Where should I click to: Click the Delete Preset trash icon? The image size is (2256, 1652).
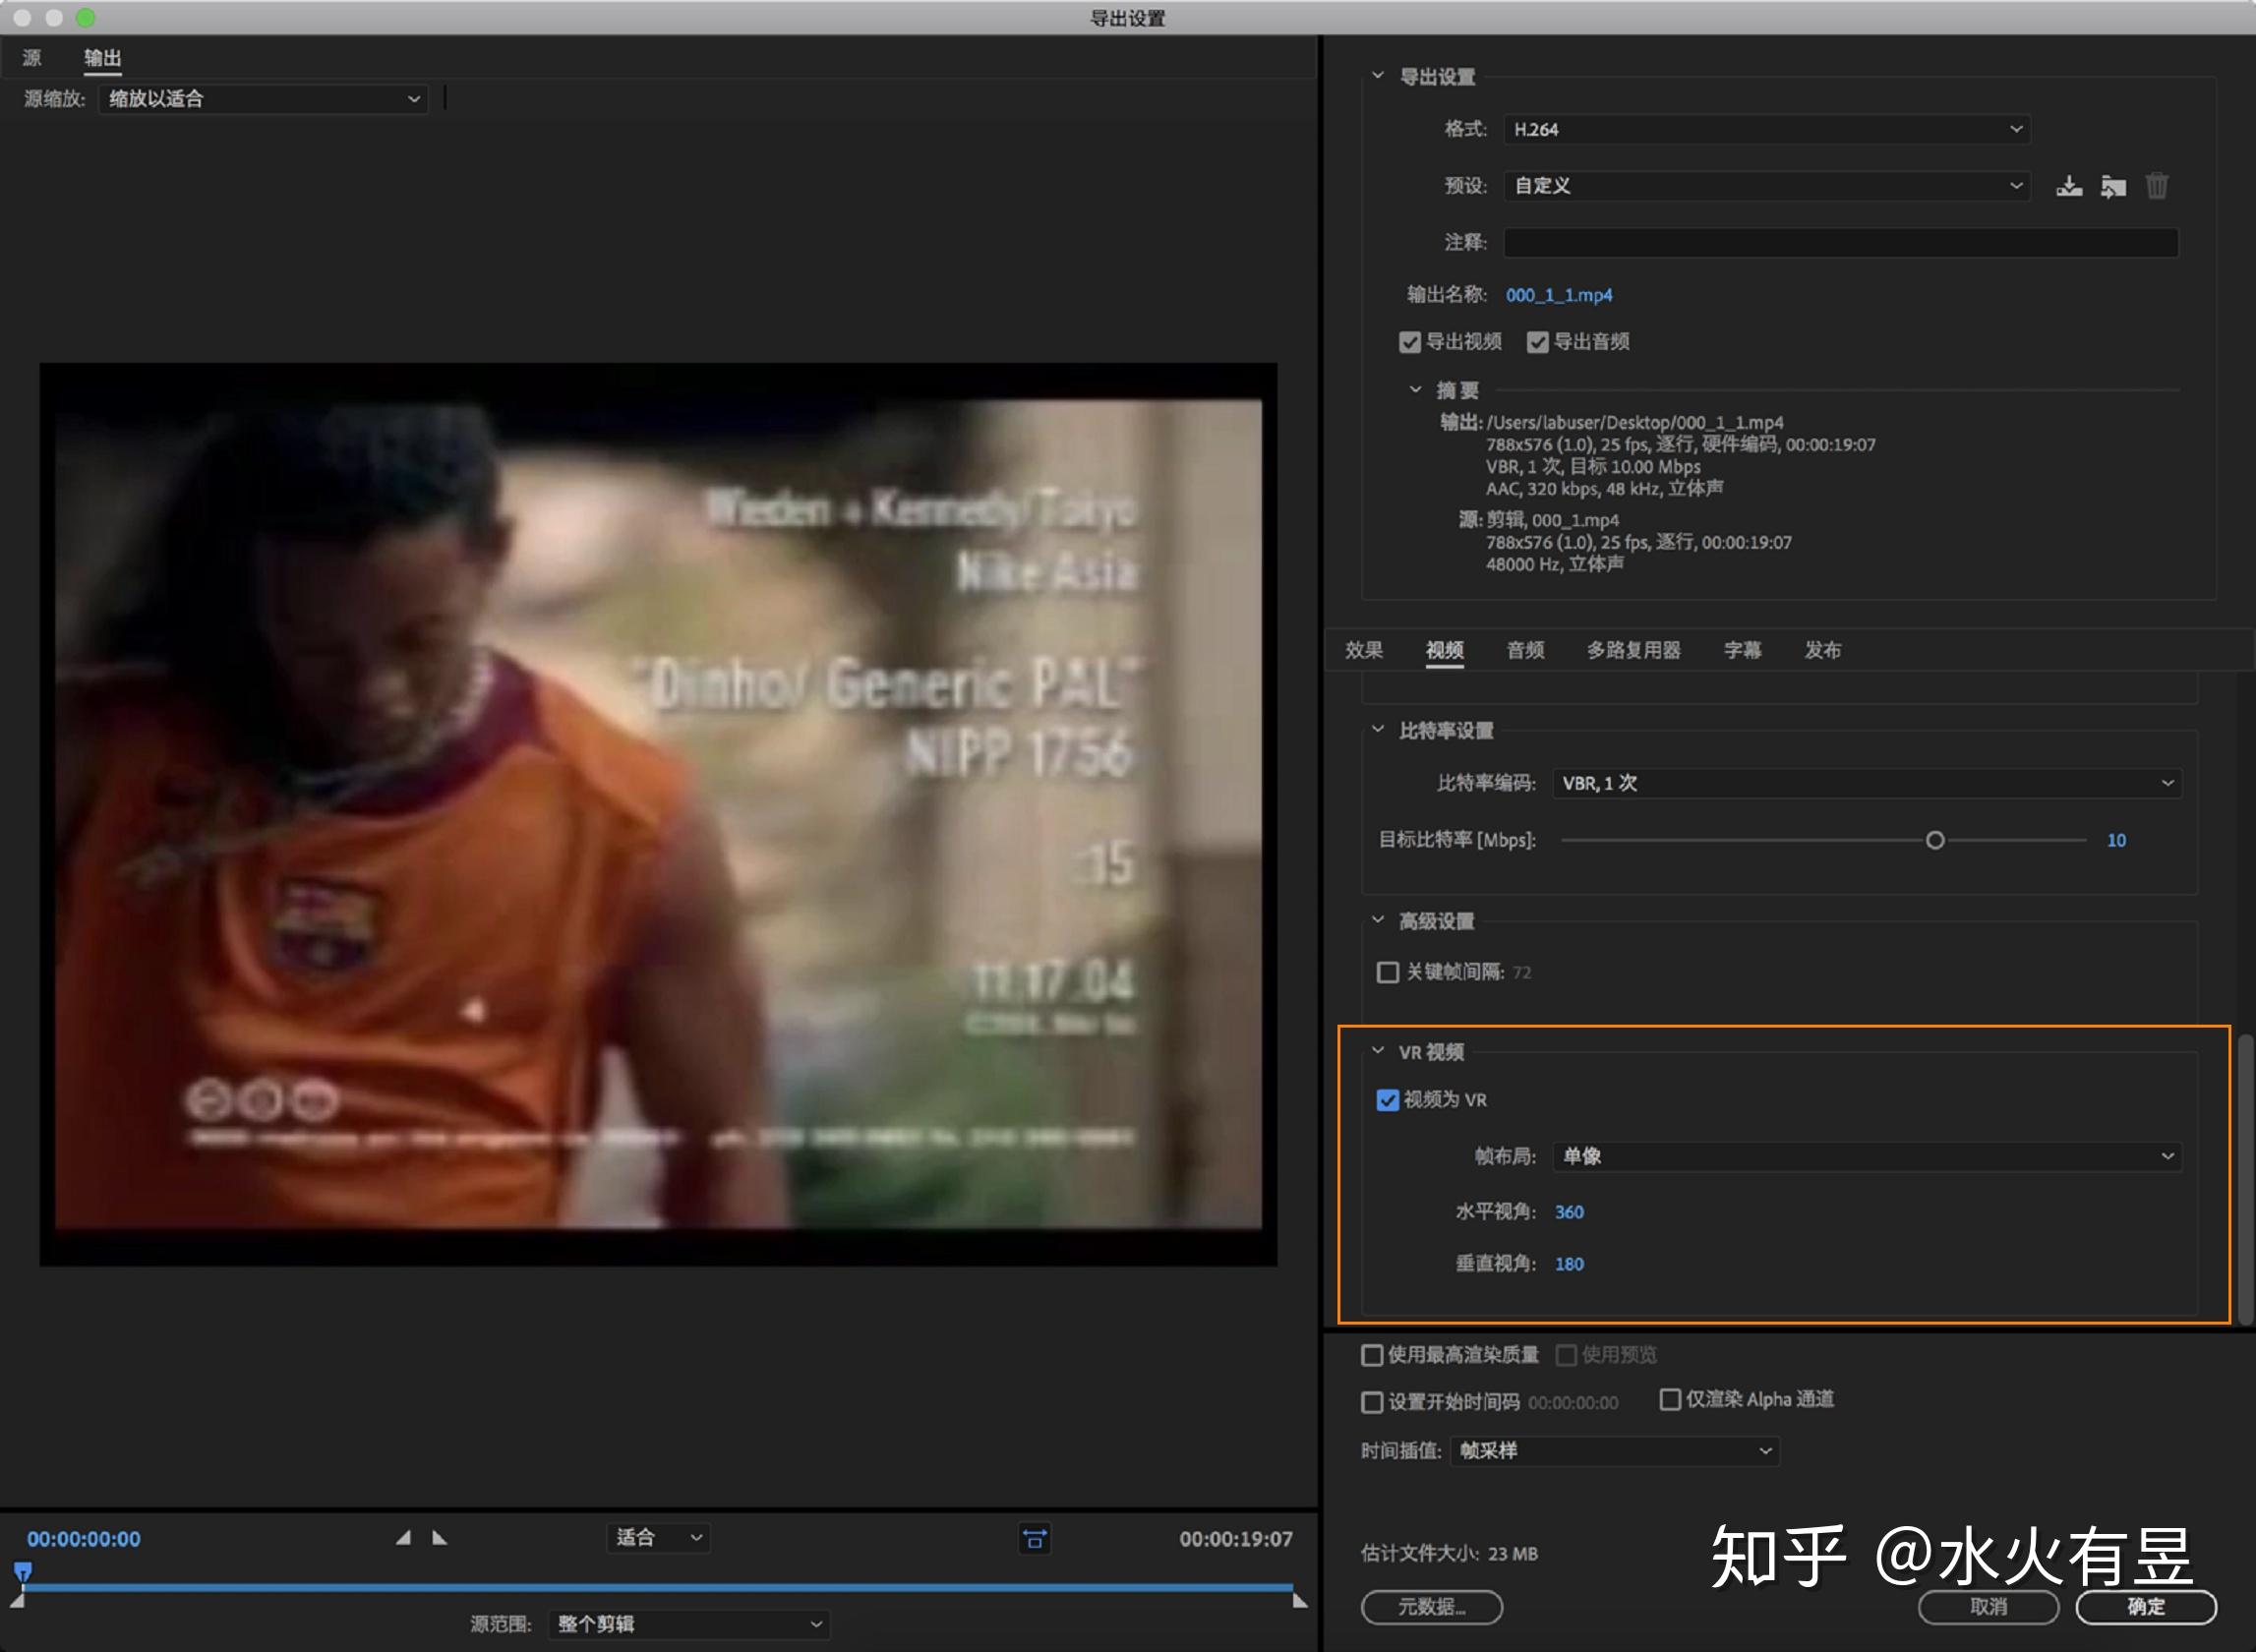[2157, 186]
